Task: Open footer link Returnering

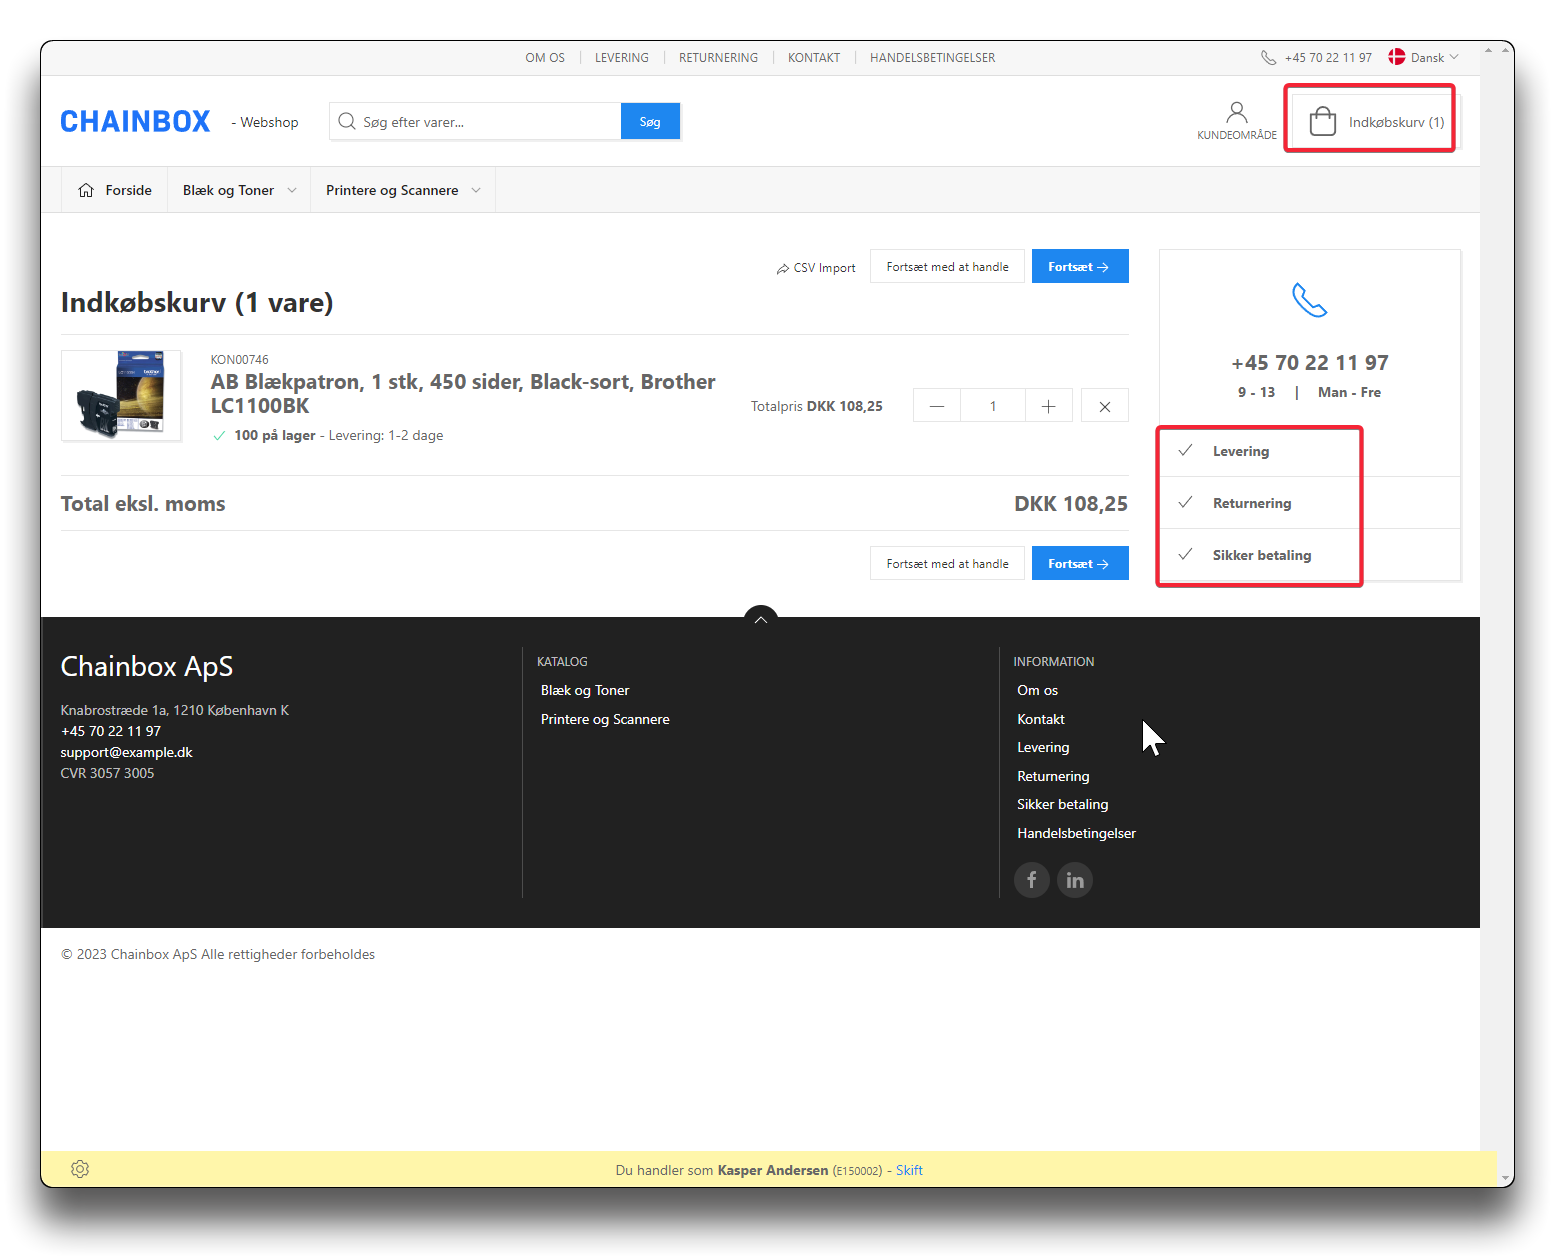Action: click(1053, 776)
